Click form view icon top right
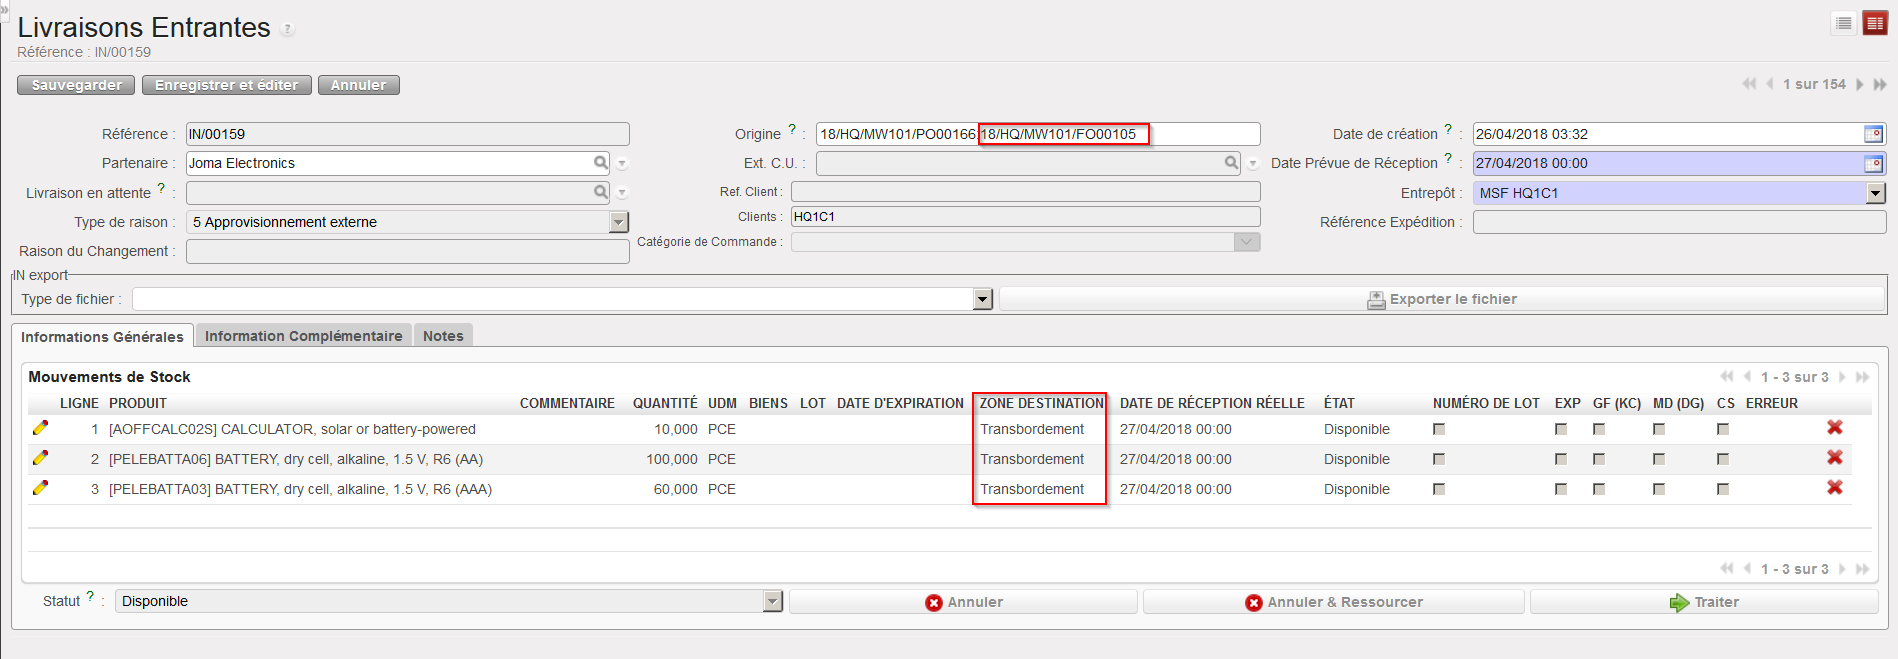 1875,24
